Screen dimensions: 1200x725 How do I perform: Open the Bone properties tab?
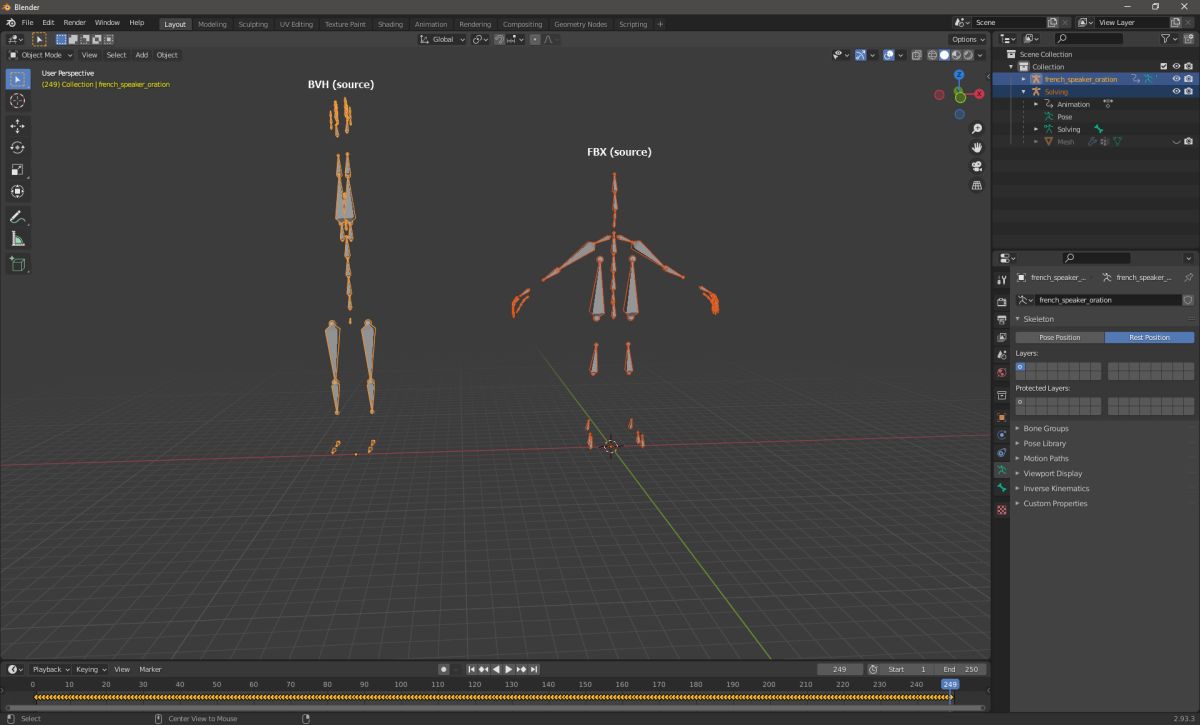tap(1001, 488)
